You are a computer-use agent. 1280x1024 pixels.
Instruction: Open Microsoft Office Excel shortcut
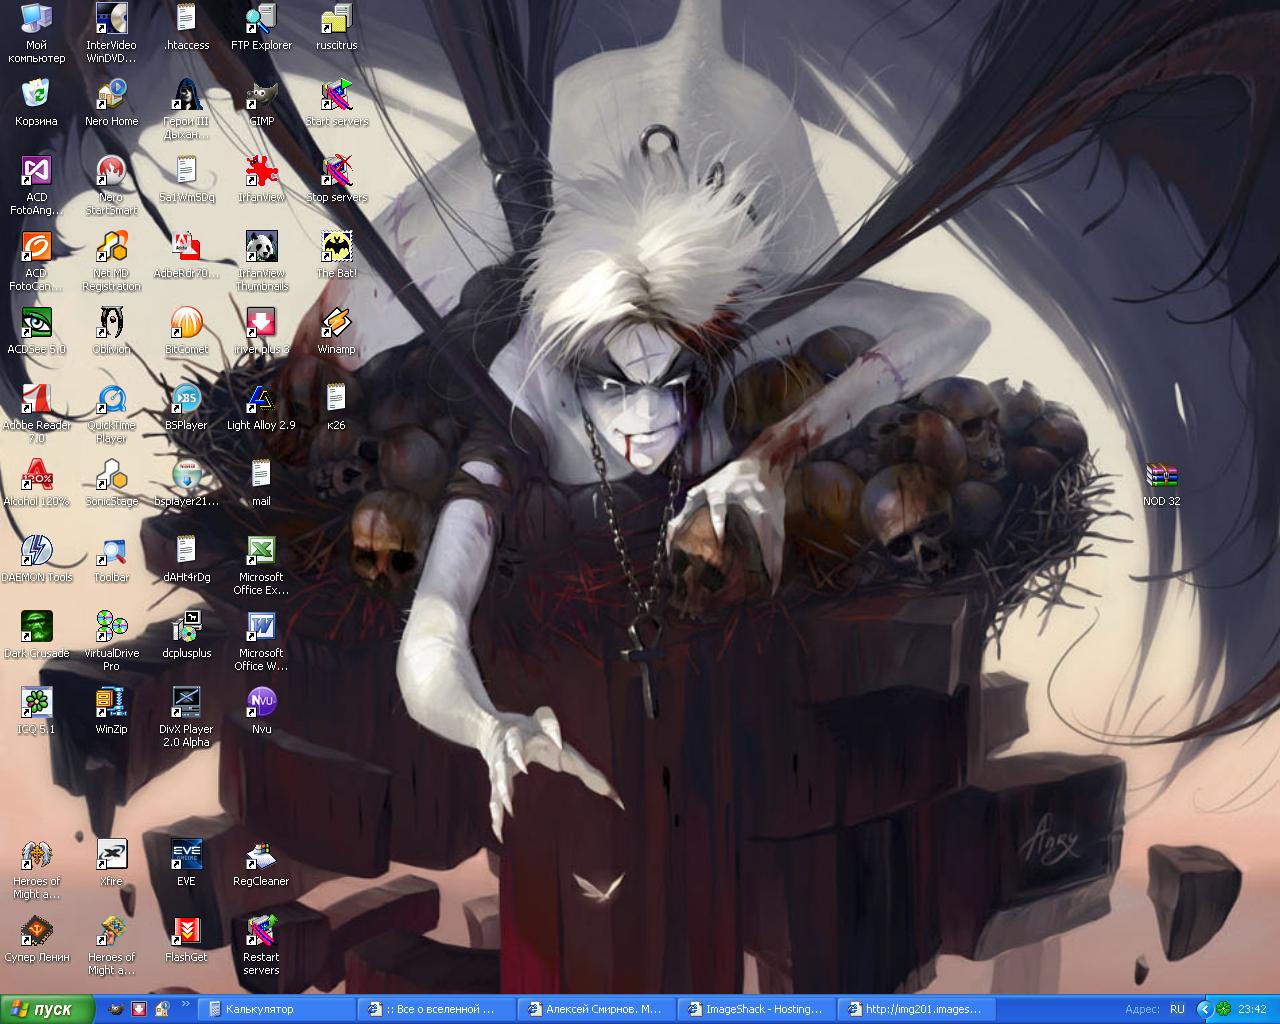[261, 565]
